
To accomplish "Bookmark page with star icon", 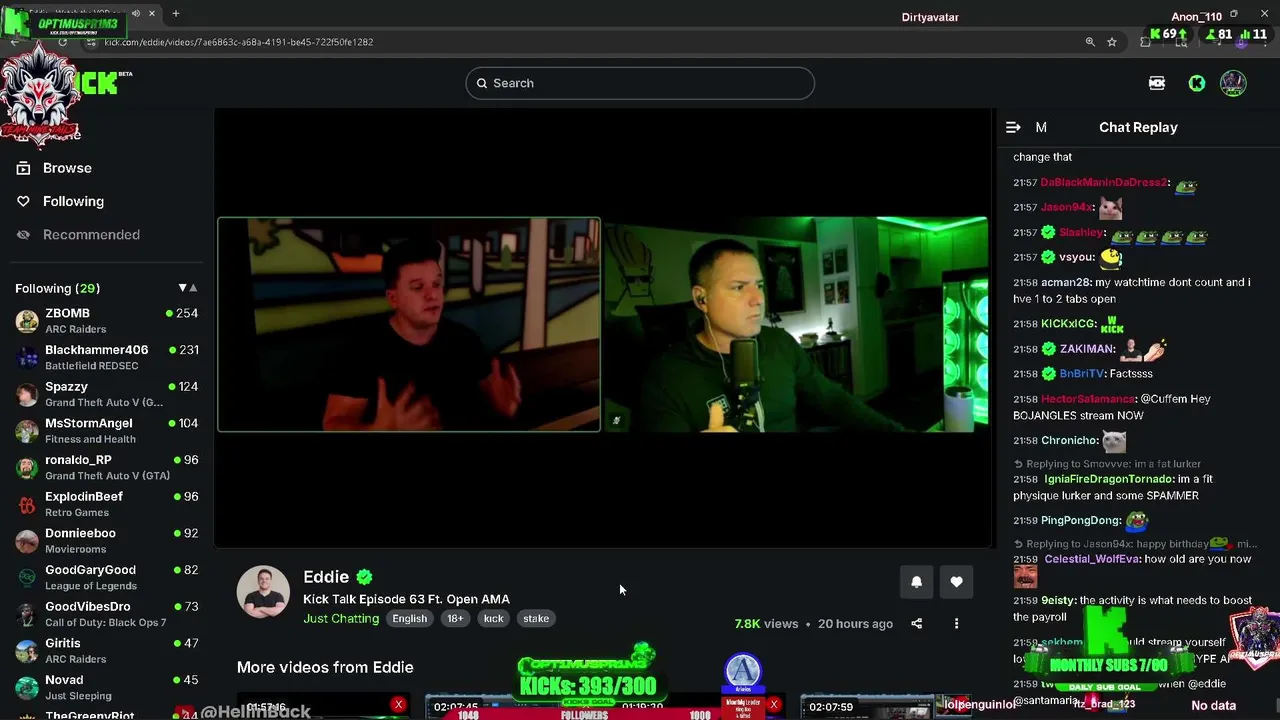I will (1111, 42).
